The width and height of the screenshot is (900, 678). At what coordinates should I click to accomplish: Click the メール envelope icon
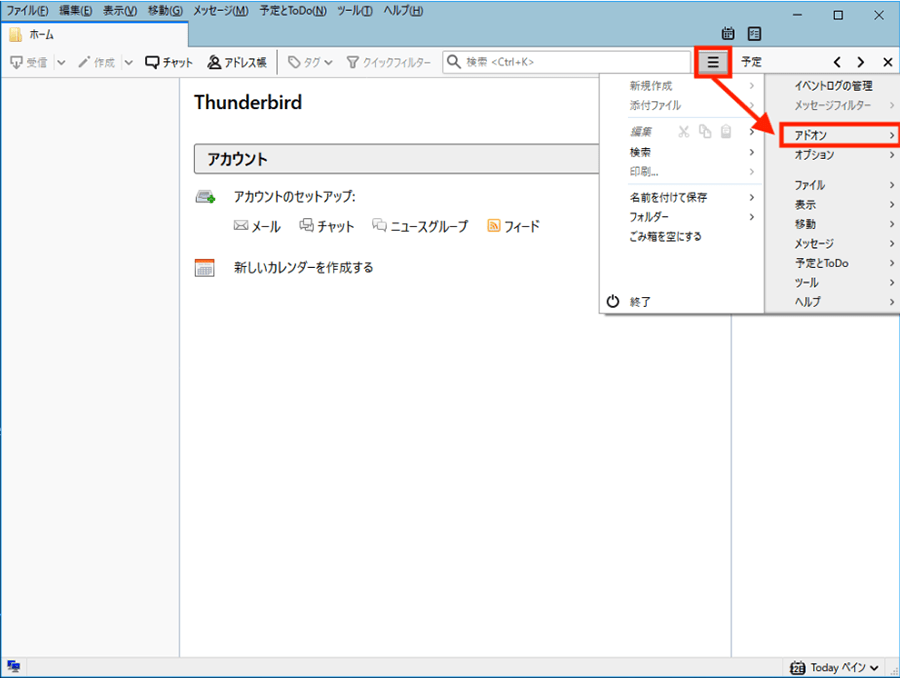click(x=240, y=226)
